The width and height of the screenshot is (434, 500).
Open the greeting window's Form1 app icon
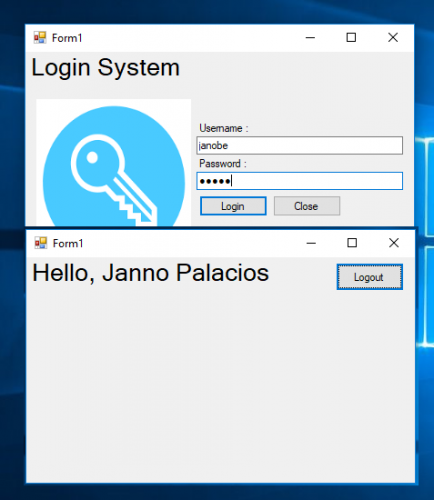coord(41,243)
